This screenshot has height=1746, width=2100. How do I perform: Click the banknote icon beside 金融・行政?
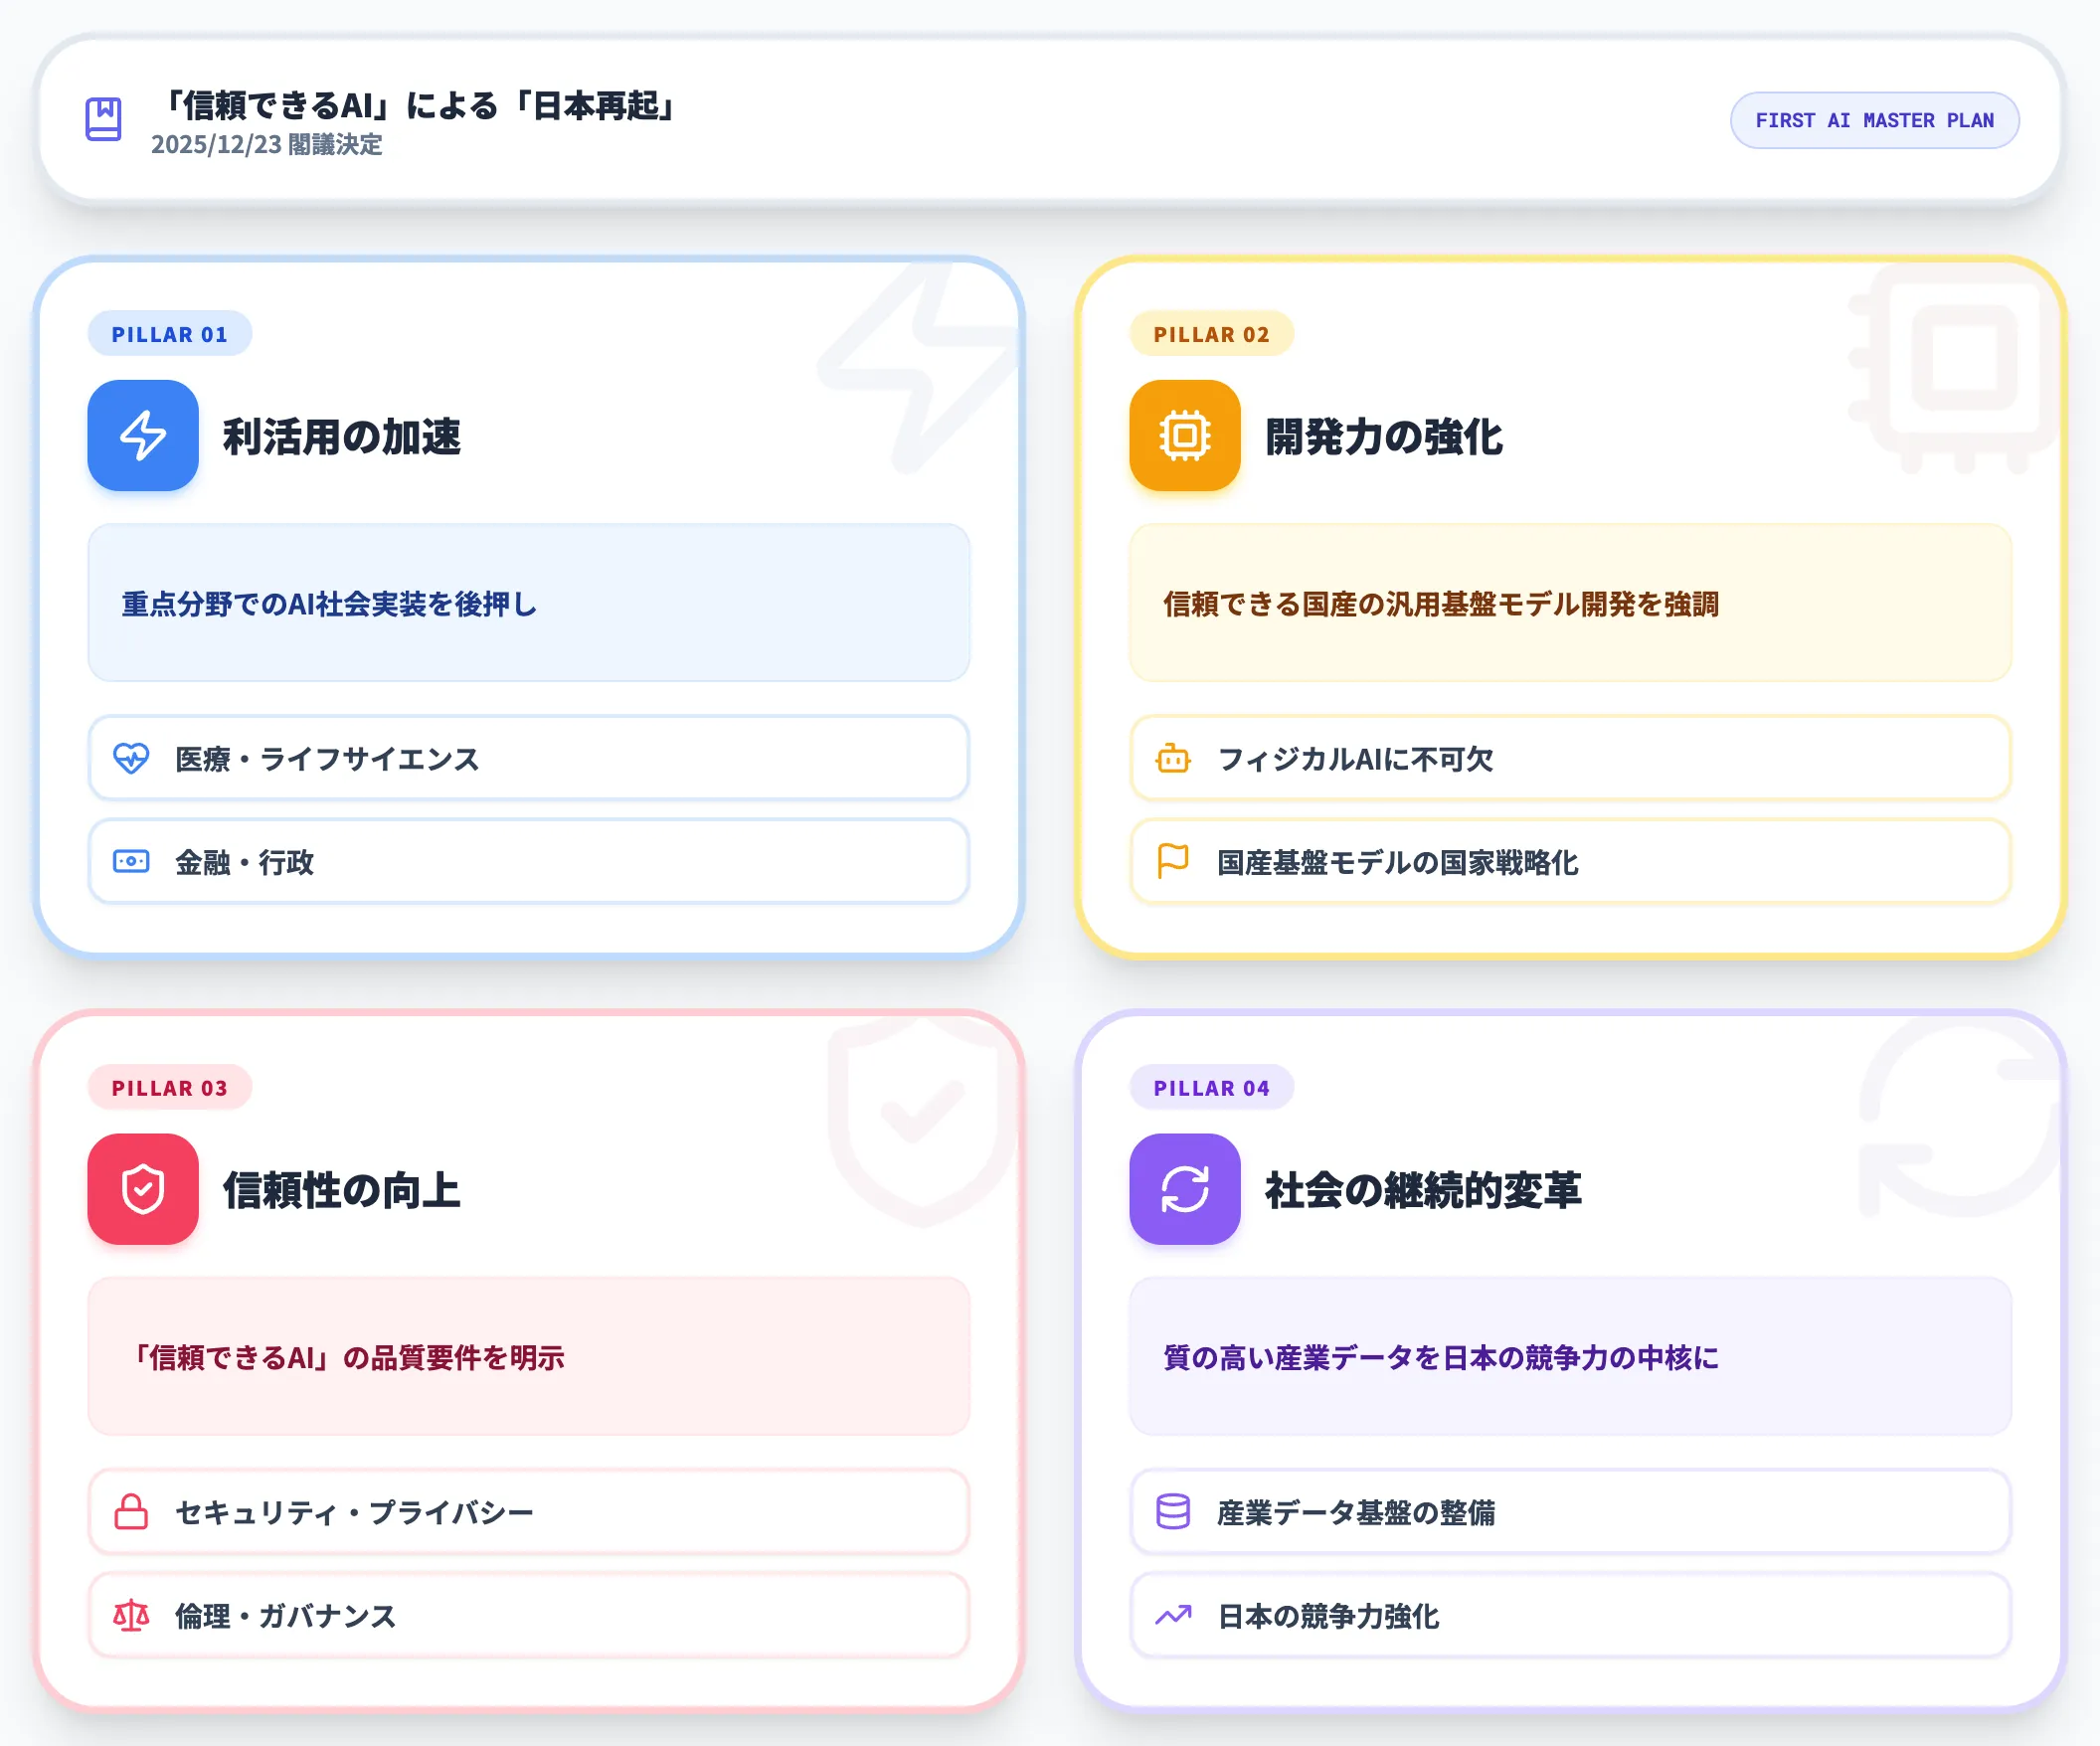point(131,861)
